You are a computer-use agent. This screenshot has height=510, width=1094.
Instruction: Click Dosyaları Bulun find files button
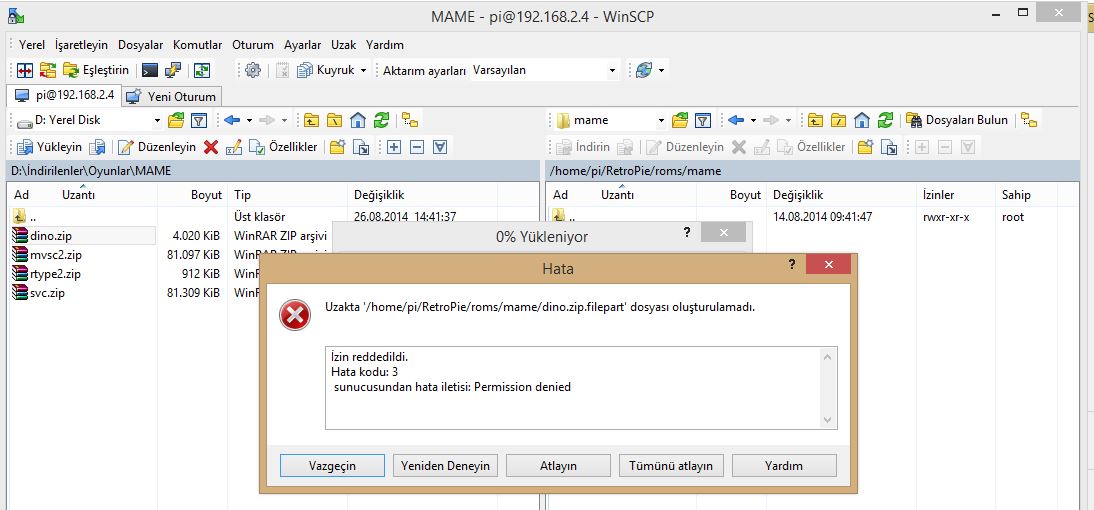[957, 121]
